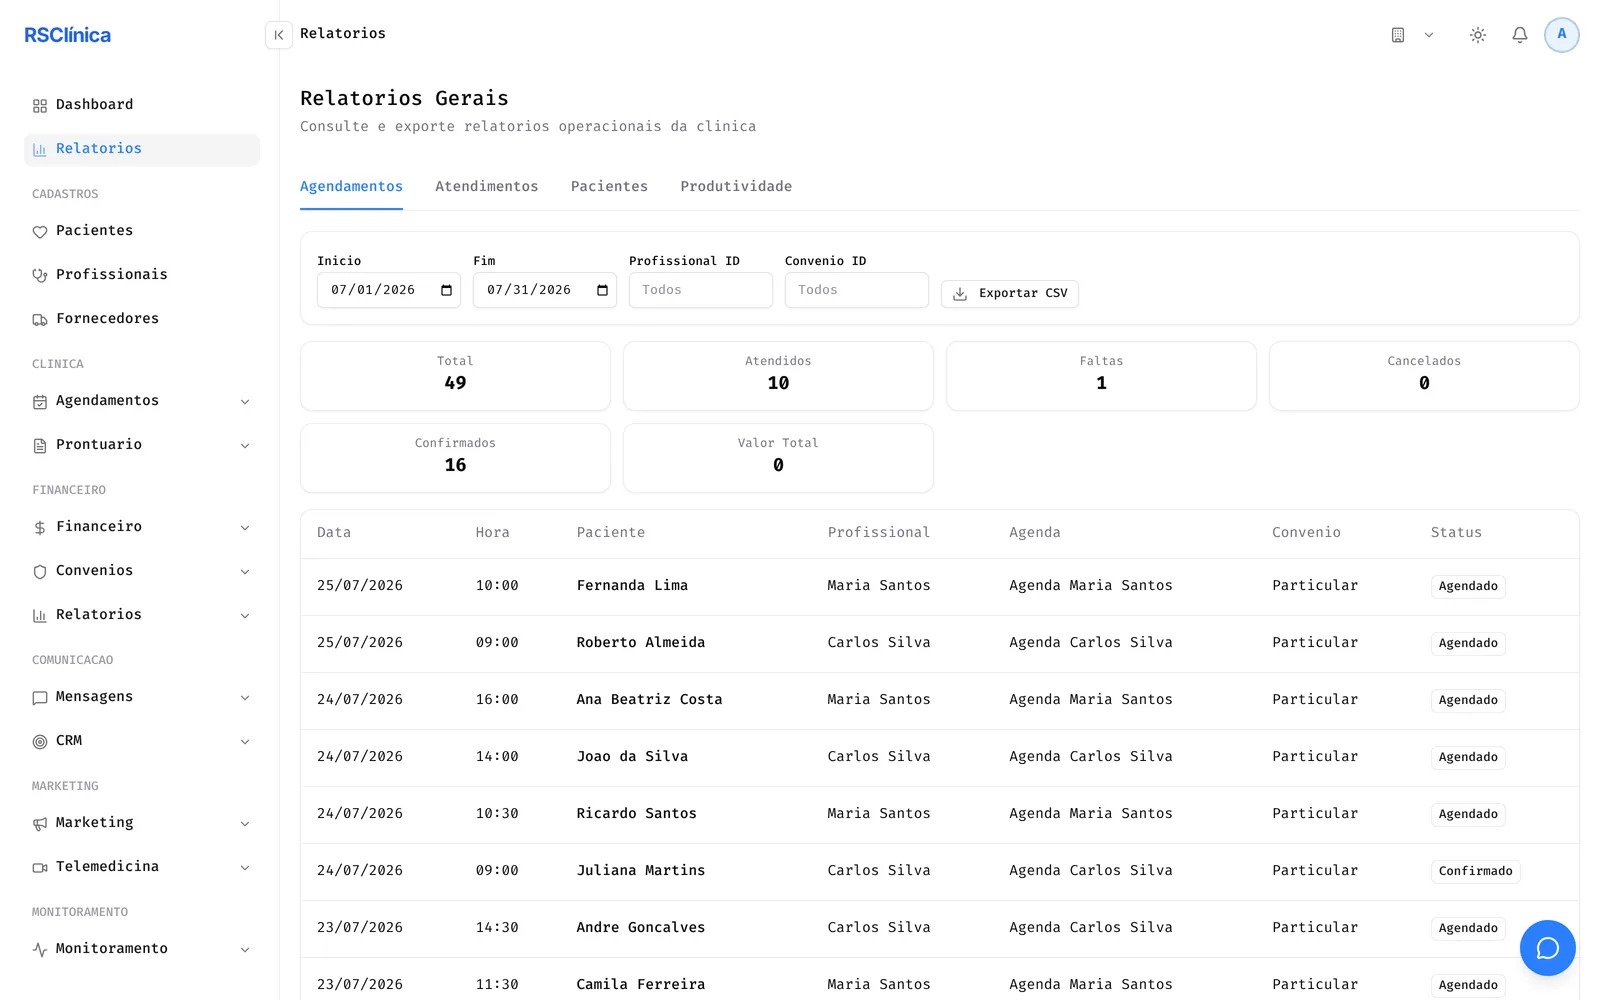This screenshot has width=1600, height=1000.
Task: Open user avatar menu A
Action: [1562, 35]
